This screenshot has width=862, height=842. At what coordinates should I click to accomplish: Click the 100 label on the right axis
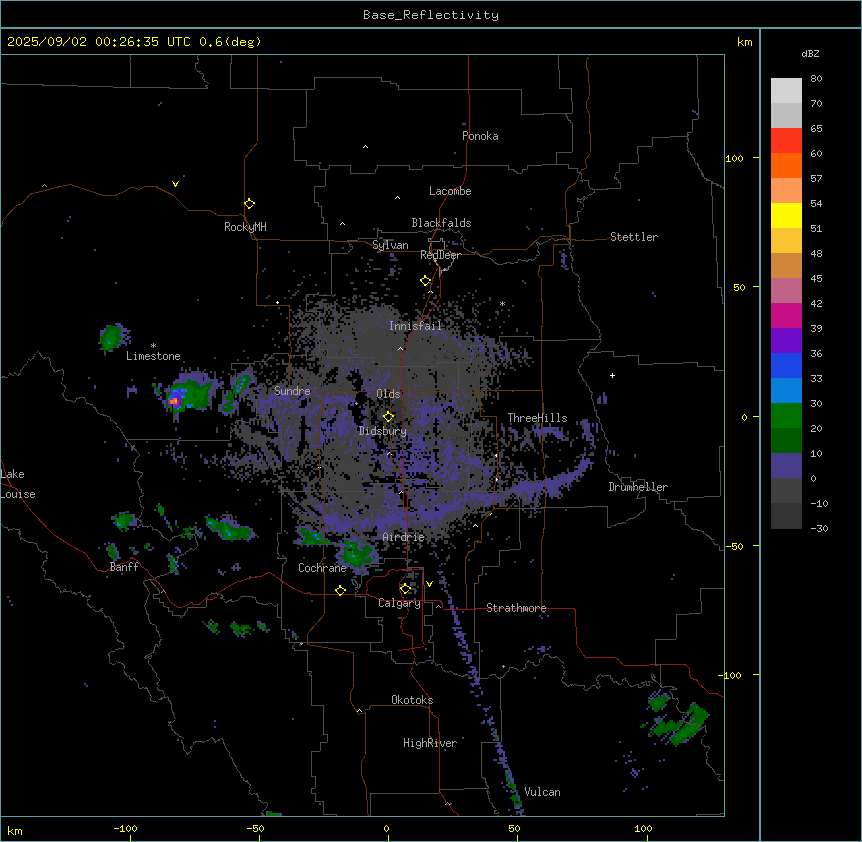tap(734, 158)
